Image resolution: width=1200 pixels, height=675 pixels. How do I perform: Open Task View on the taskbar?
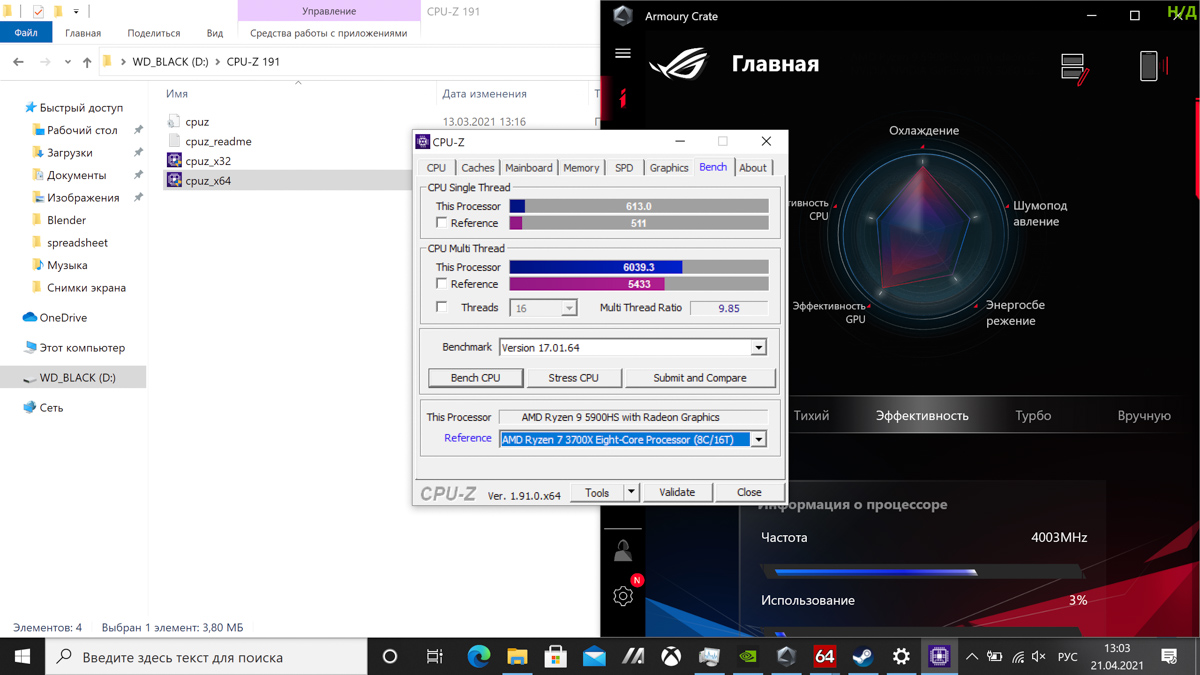point(434,657)
